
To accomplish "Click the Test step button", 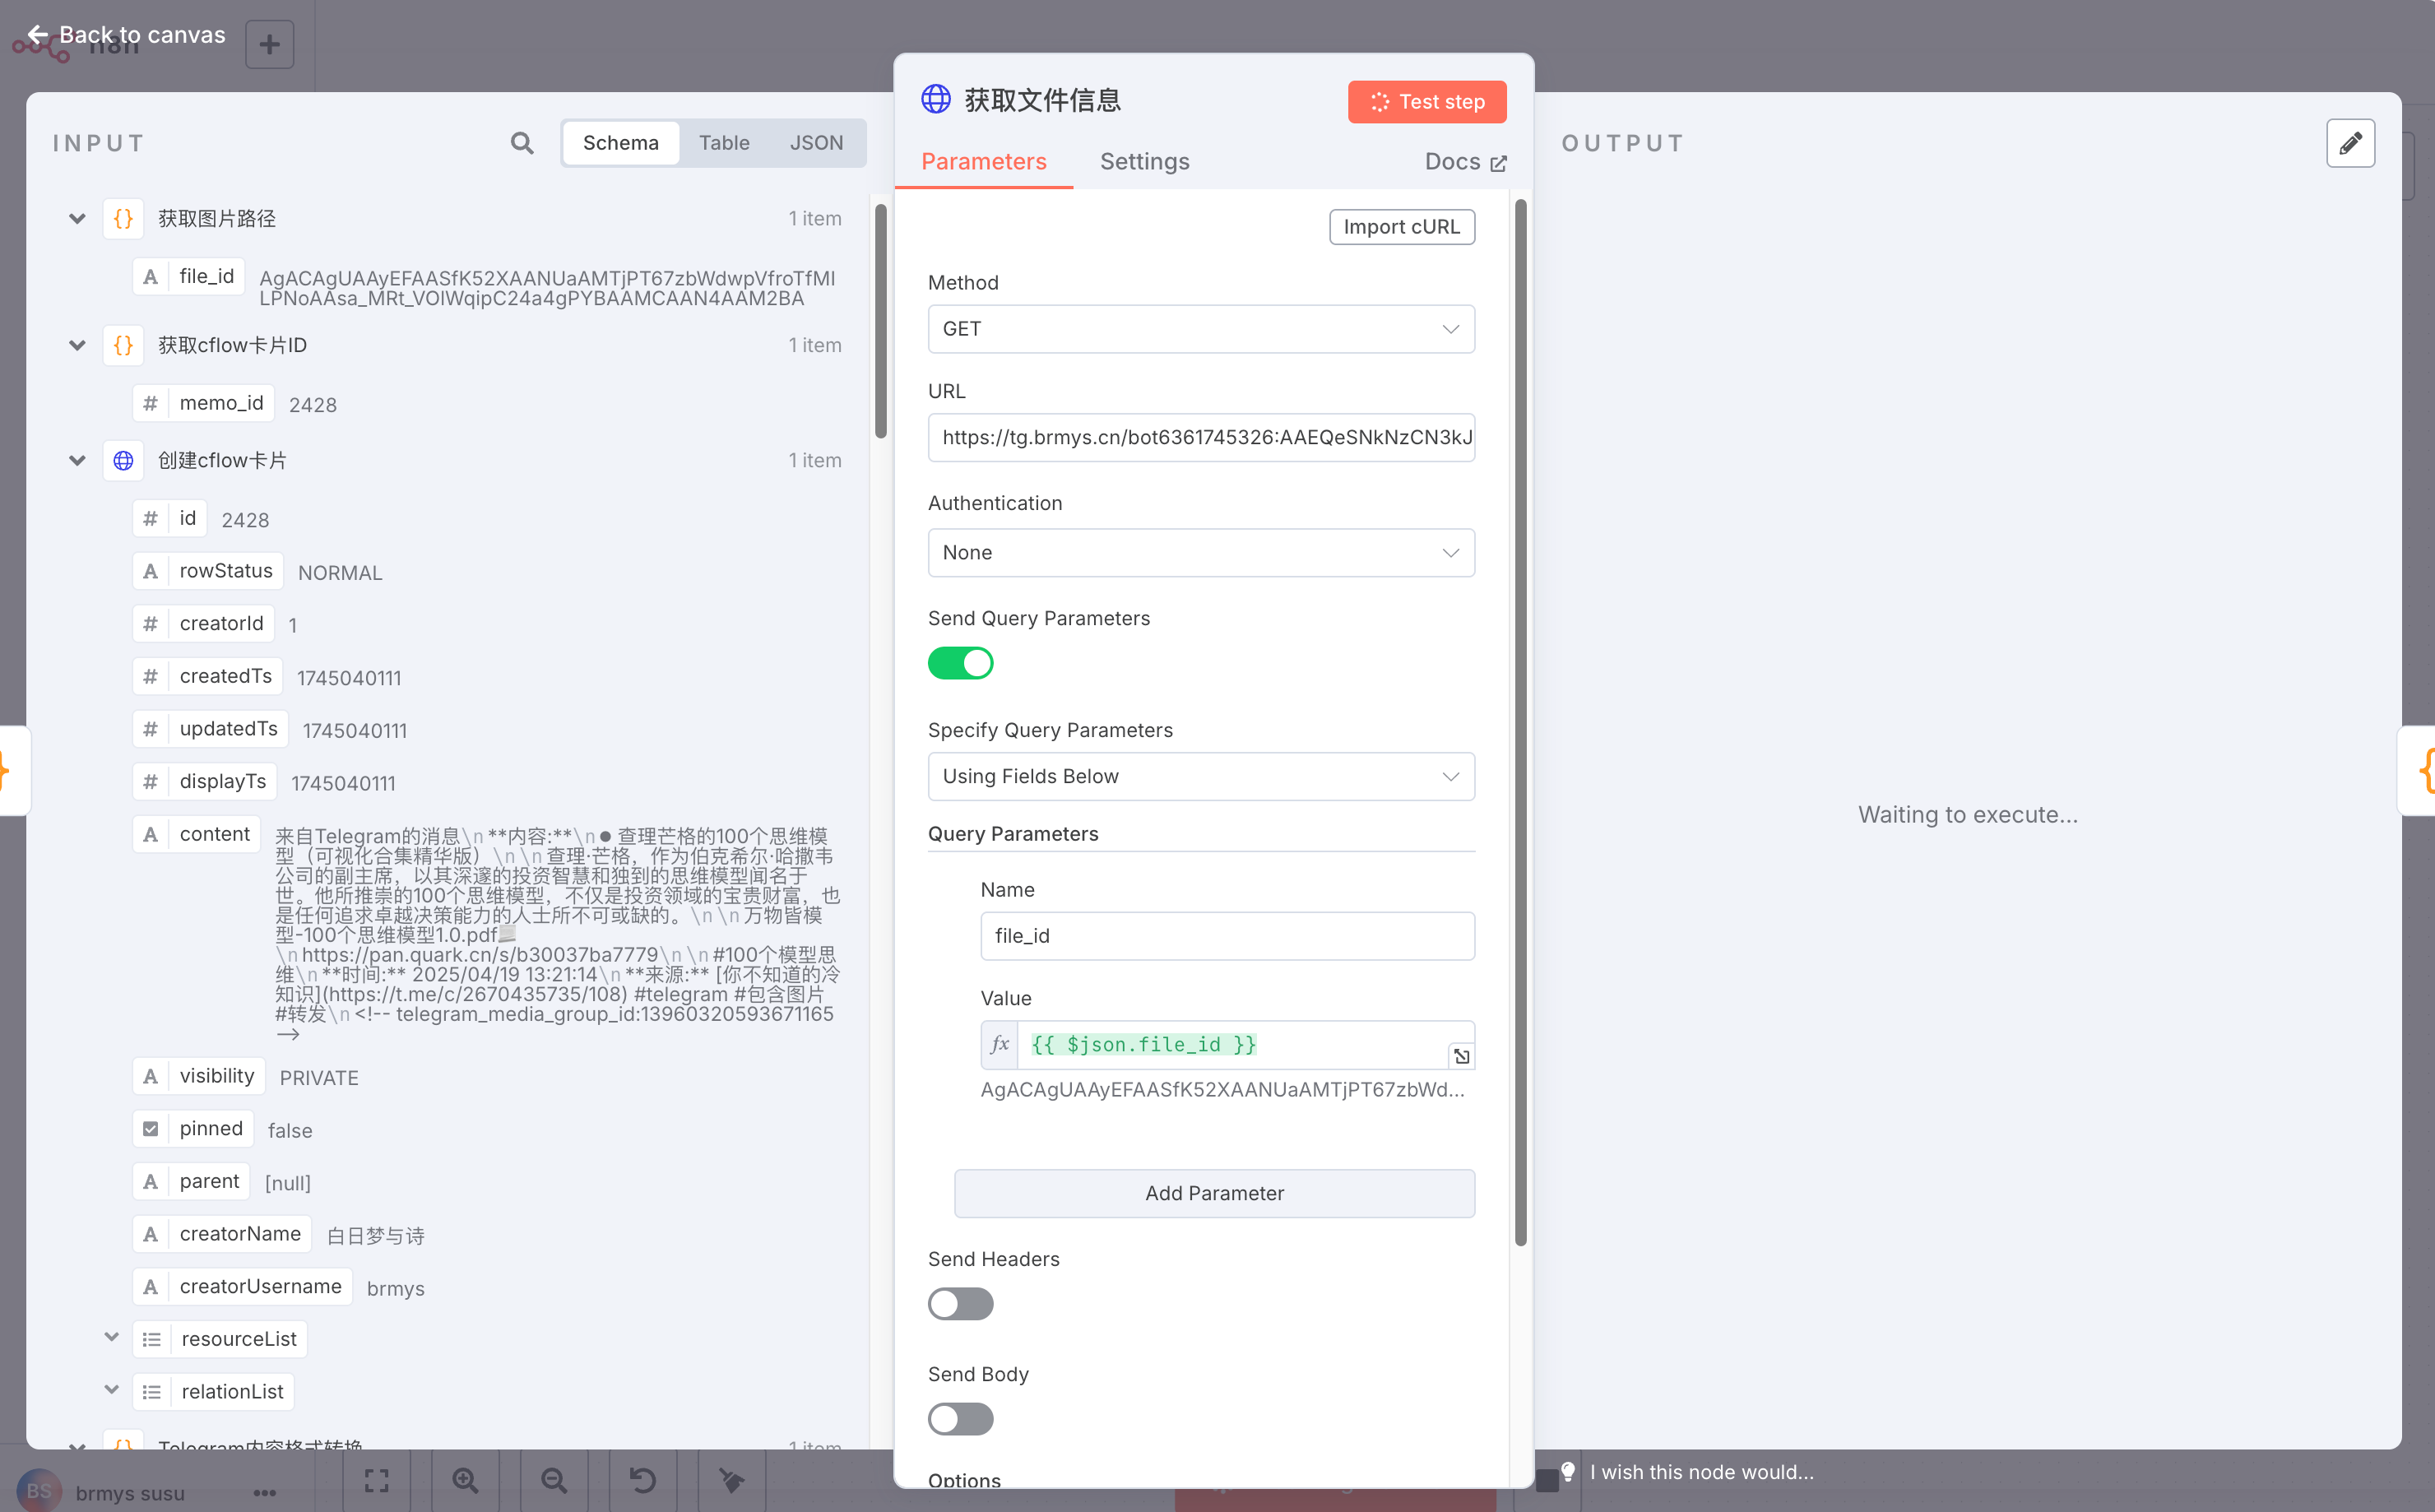I will (1427, 101).
